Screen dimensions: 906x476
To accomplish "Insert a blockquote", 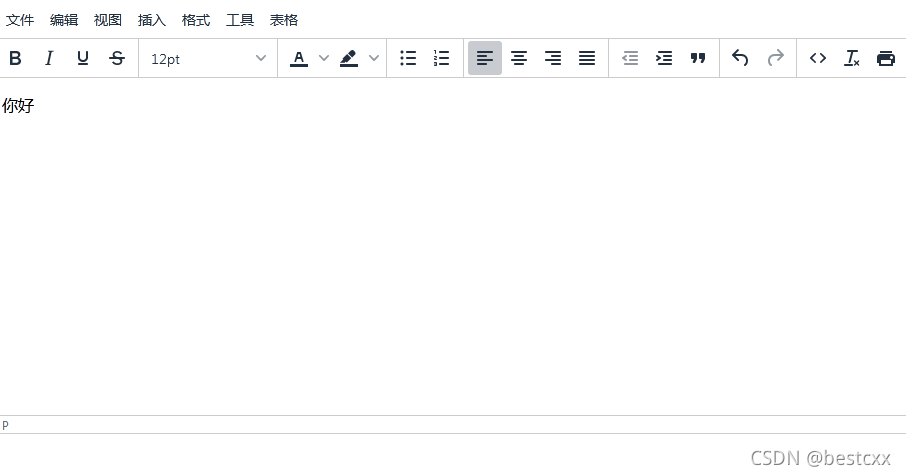I will coord(698,58).
